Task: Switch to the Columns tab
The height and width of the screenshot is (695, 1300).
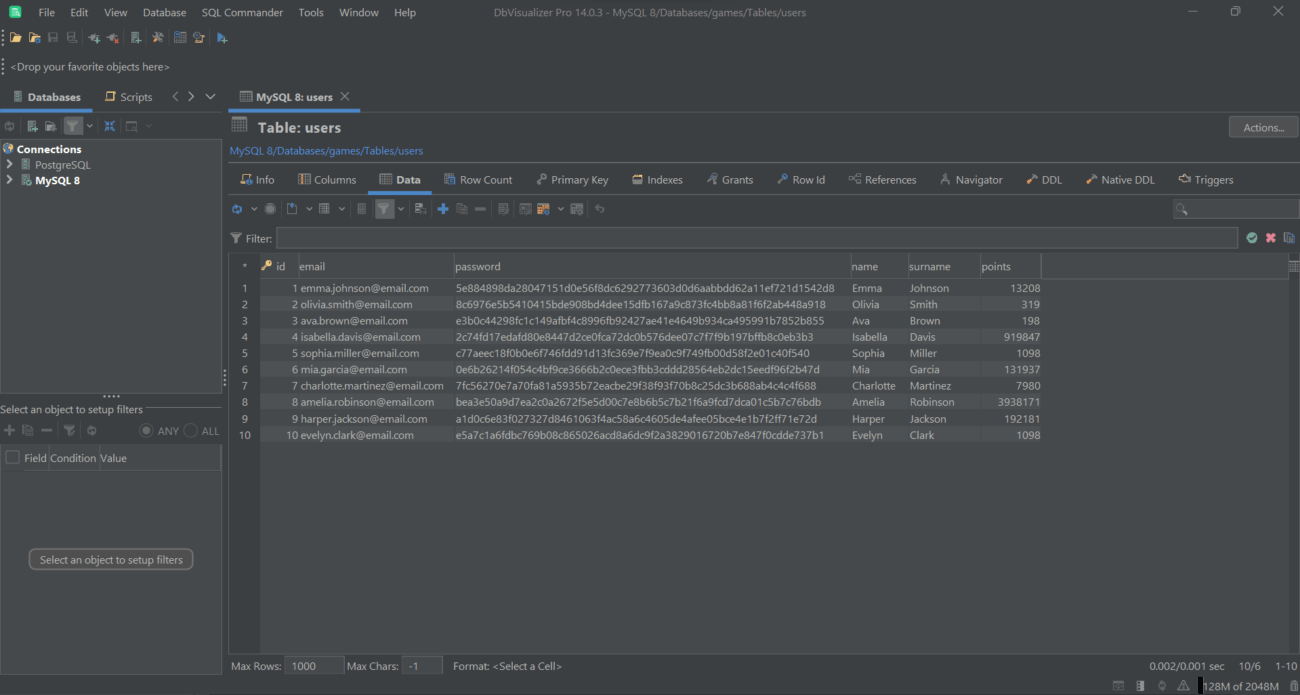Action: pyautogui.click(x=327, y=179)
